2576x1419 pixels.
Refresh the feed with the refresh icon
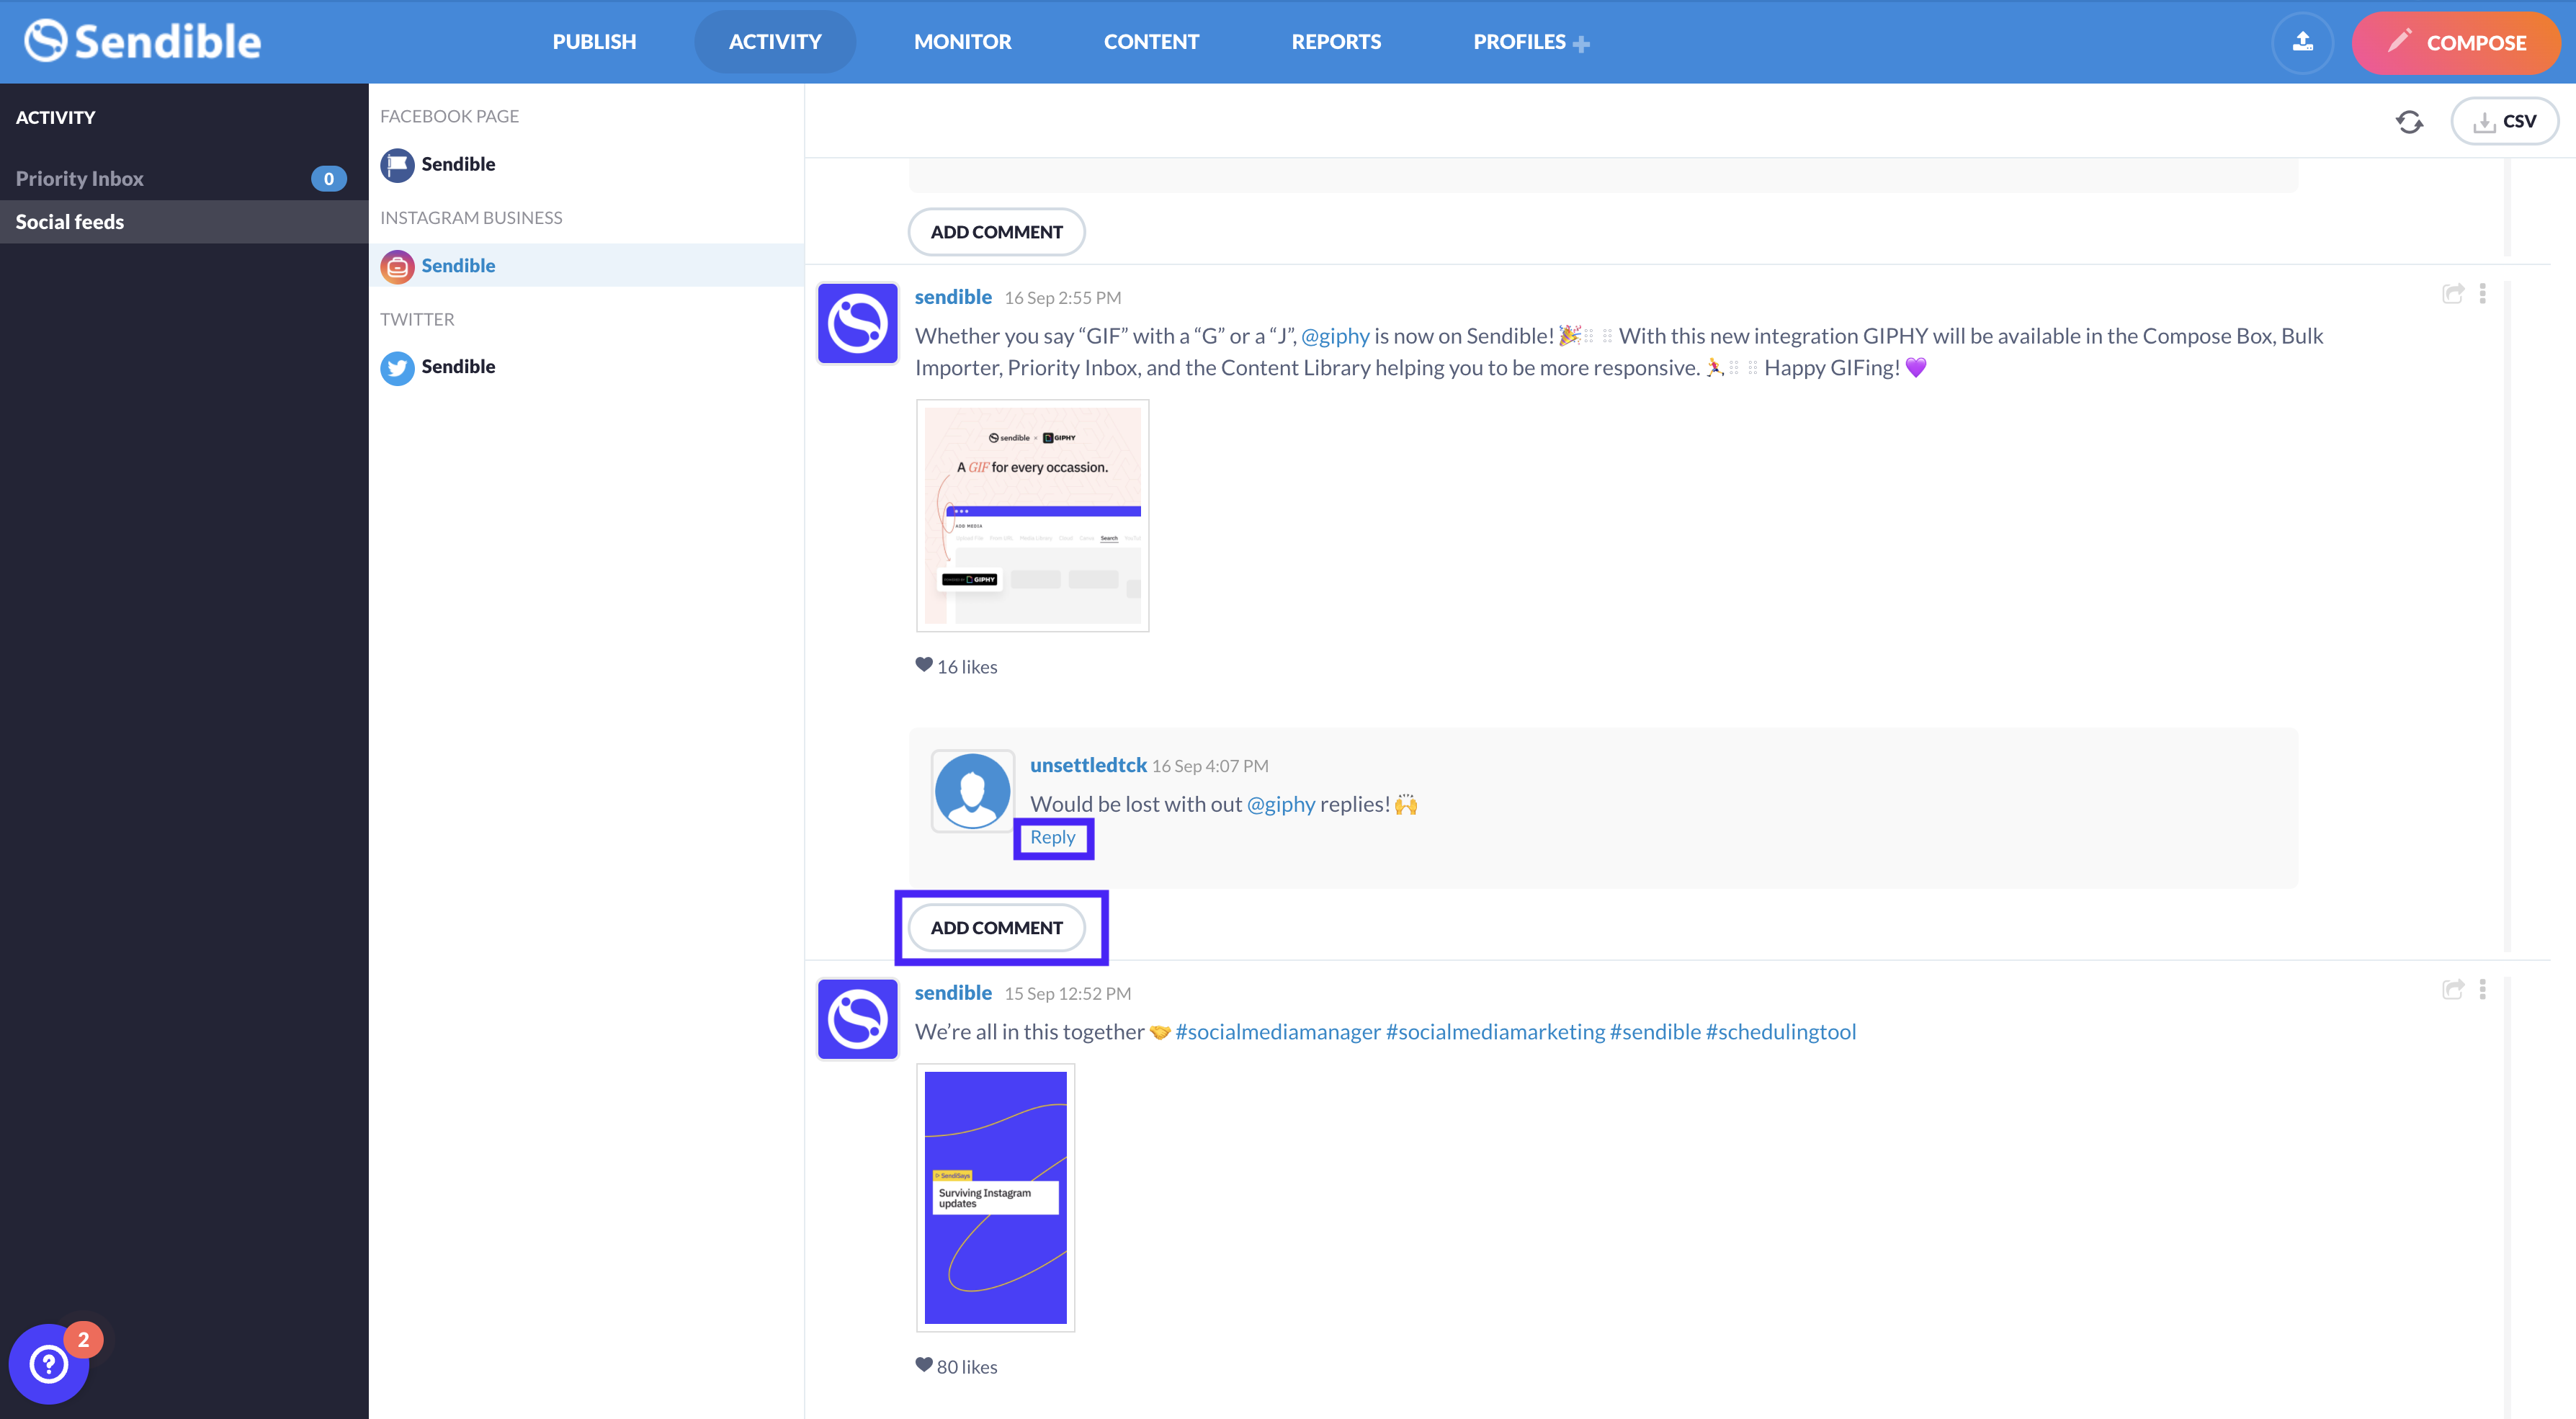[2409, 122]
